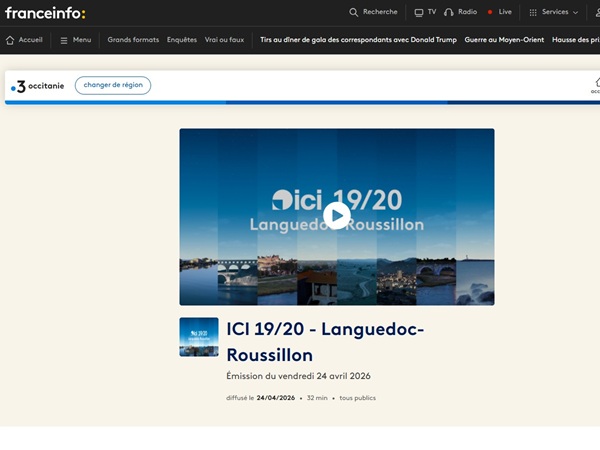Click the Recherche search label
The height and width of the screenshot is (450, 600).
tap(380, 12)
